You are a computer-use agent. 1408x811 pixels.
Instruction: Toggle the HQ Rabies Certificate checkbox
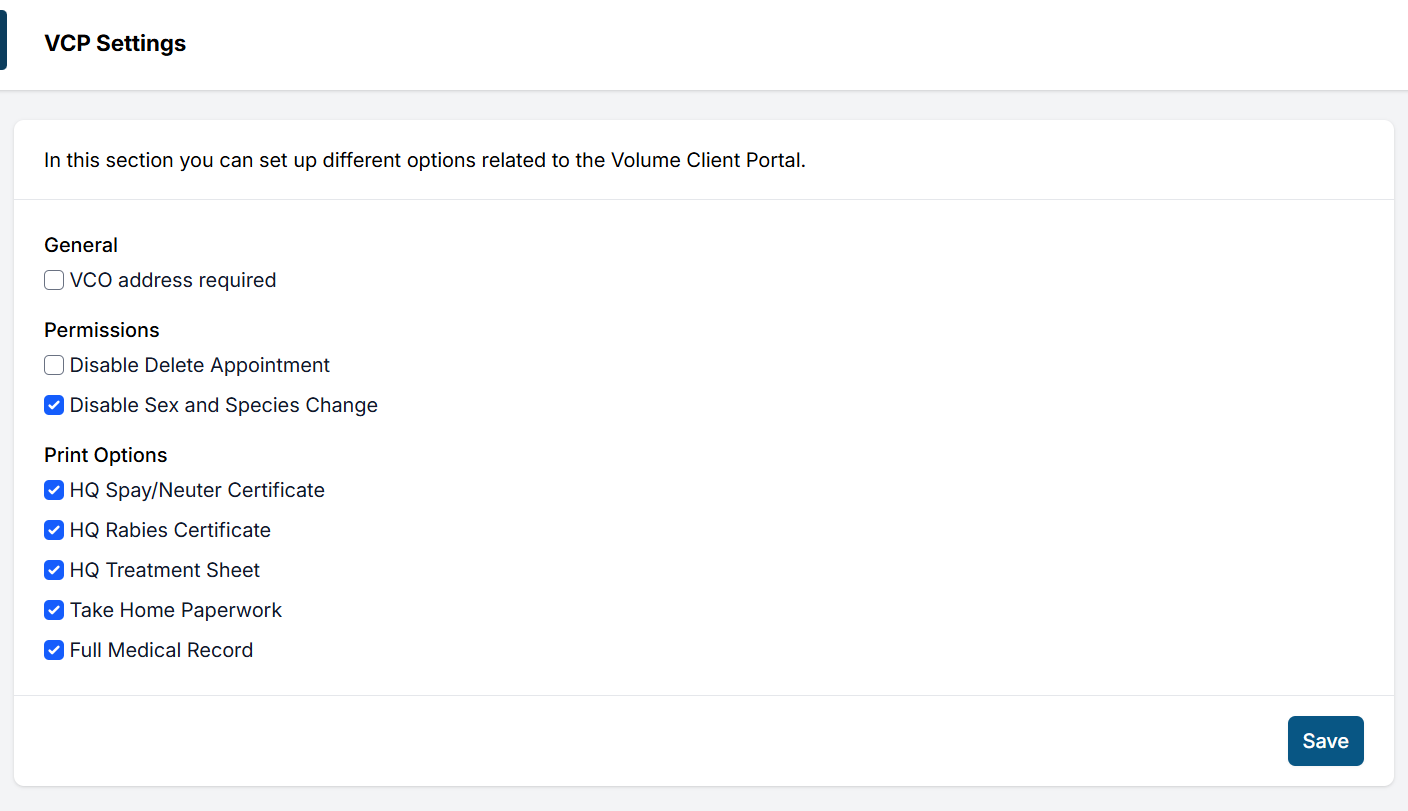pyautogui.click(x=54, y=531)
